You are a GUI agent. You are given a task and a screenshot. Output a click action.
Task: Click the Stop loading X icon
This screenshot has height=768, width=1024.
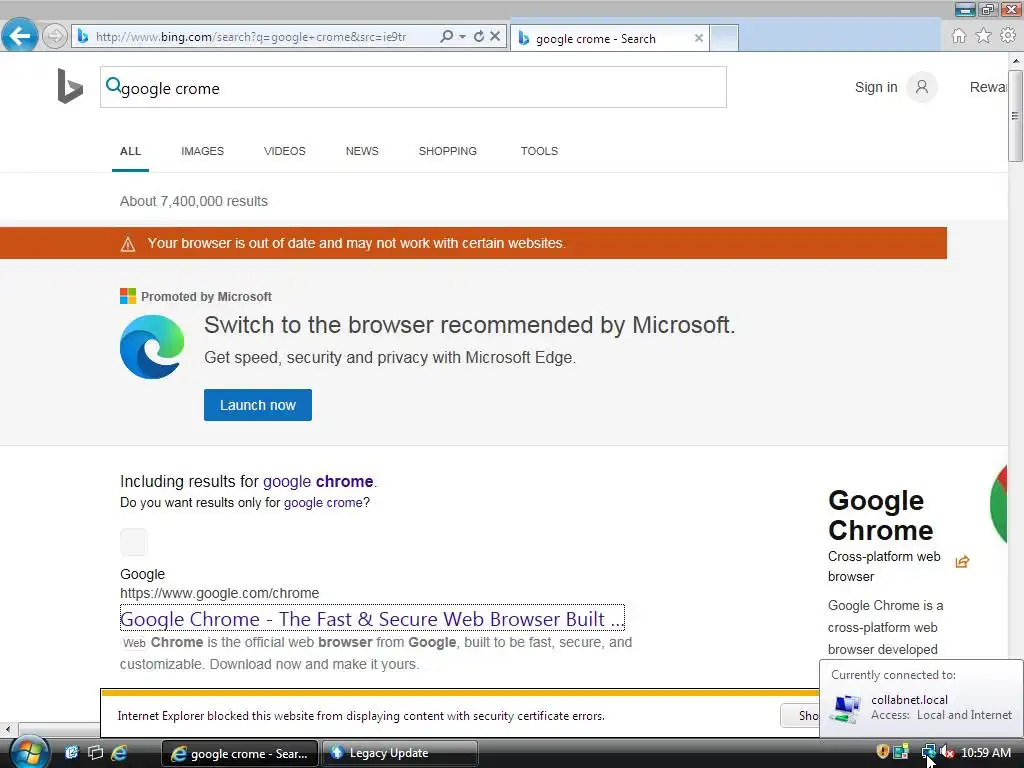pos(495,37)
